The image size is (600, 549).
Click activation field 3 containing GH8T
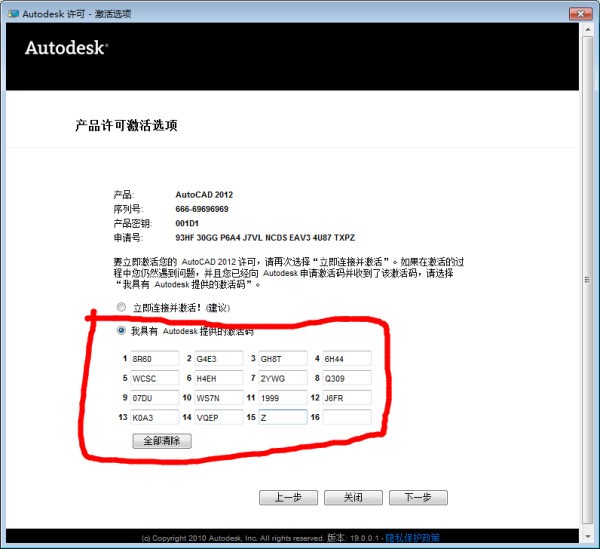(x=282, y=358)
